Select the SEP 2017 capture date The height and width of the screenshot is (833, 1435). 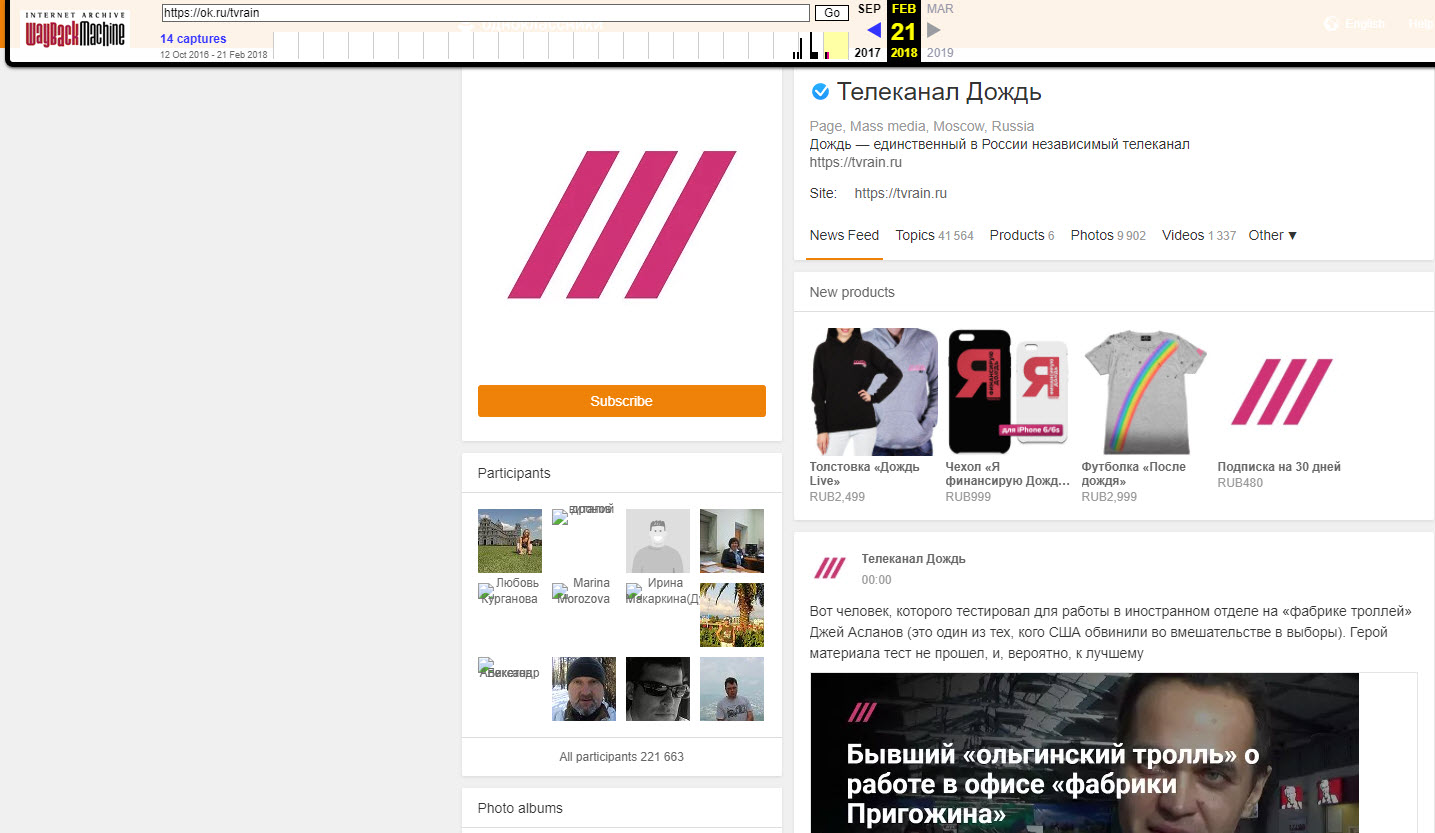point(868,30)
